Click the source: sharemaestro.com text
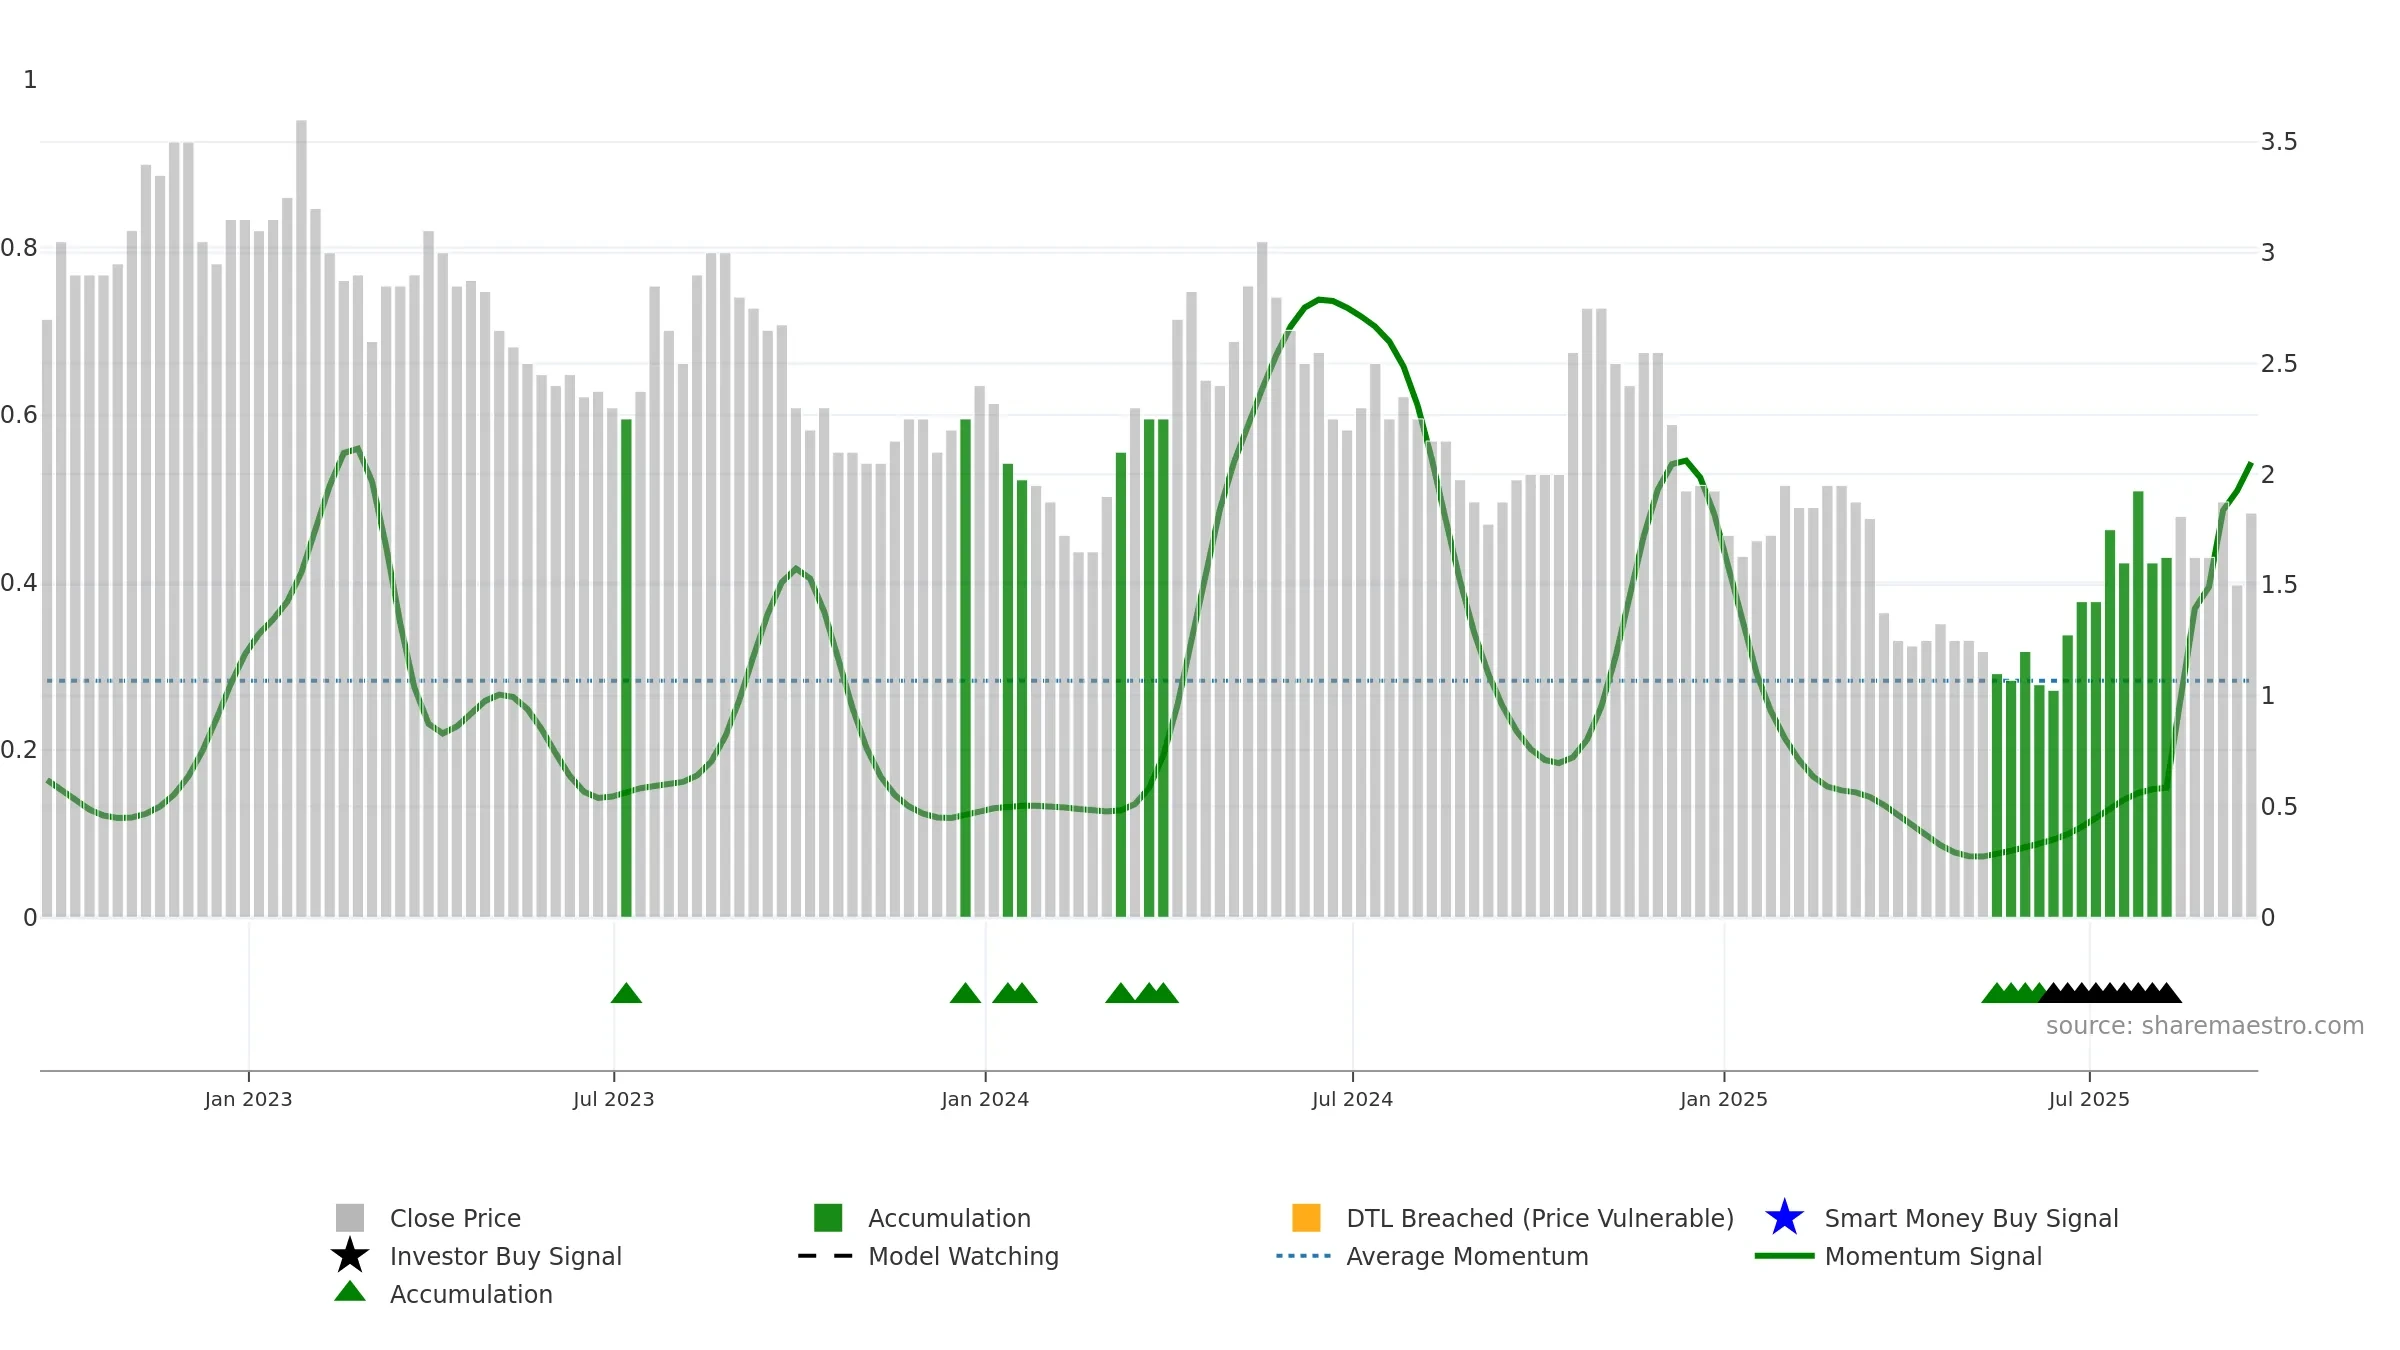The width and height of the screenshot is (2400, 1350). pos(2205,1026)
